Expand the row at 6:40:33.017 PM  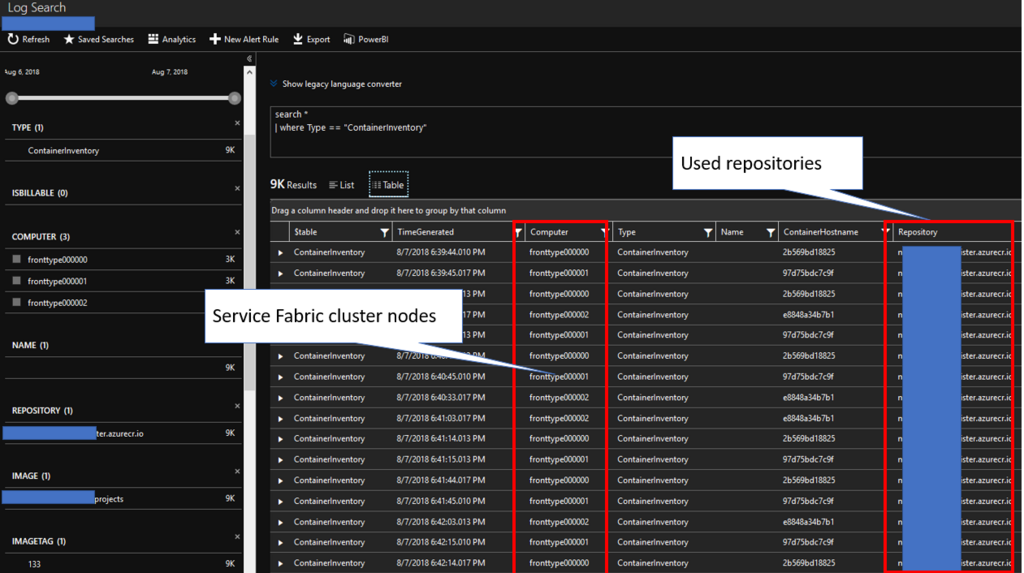[x=280, y=398]
